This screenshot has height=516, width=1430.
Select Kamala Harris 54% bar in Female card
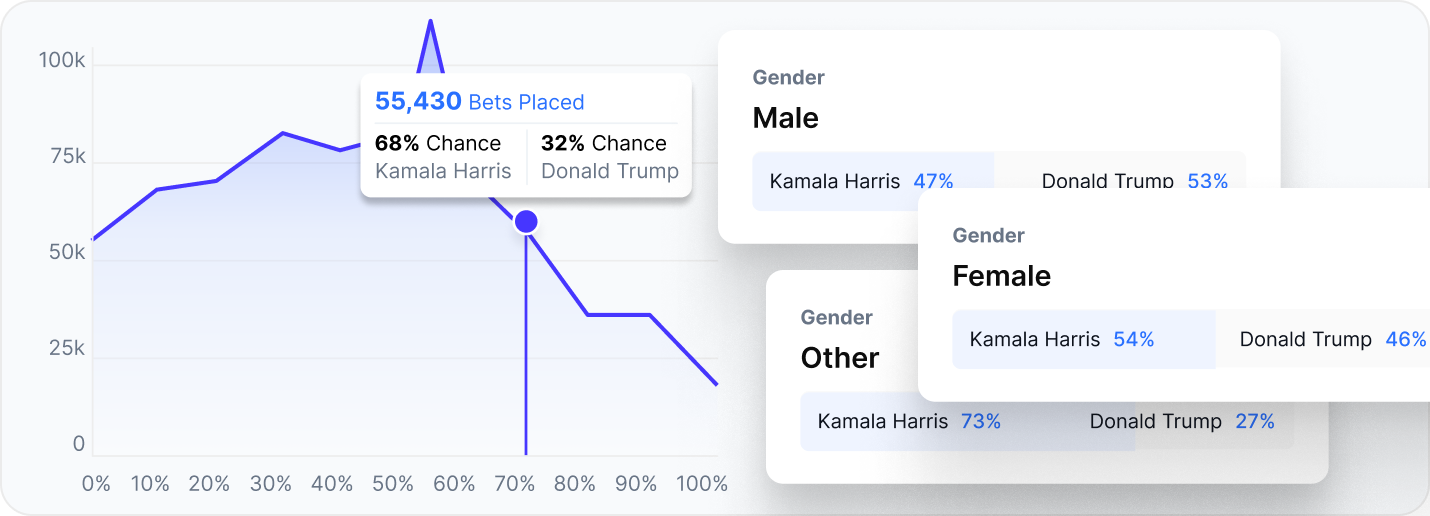(1062, 340)
